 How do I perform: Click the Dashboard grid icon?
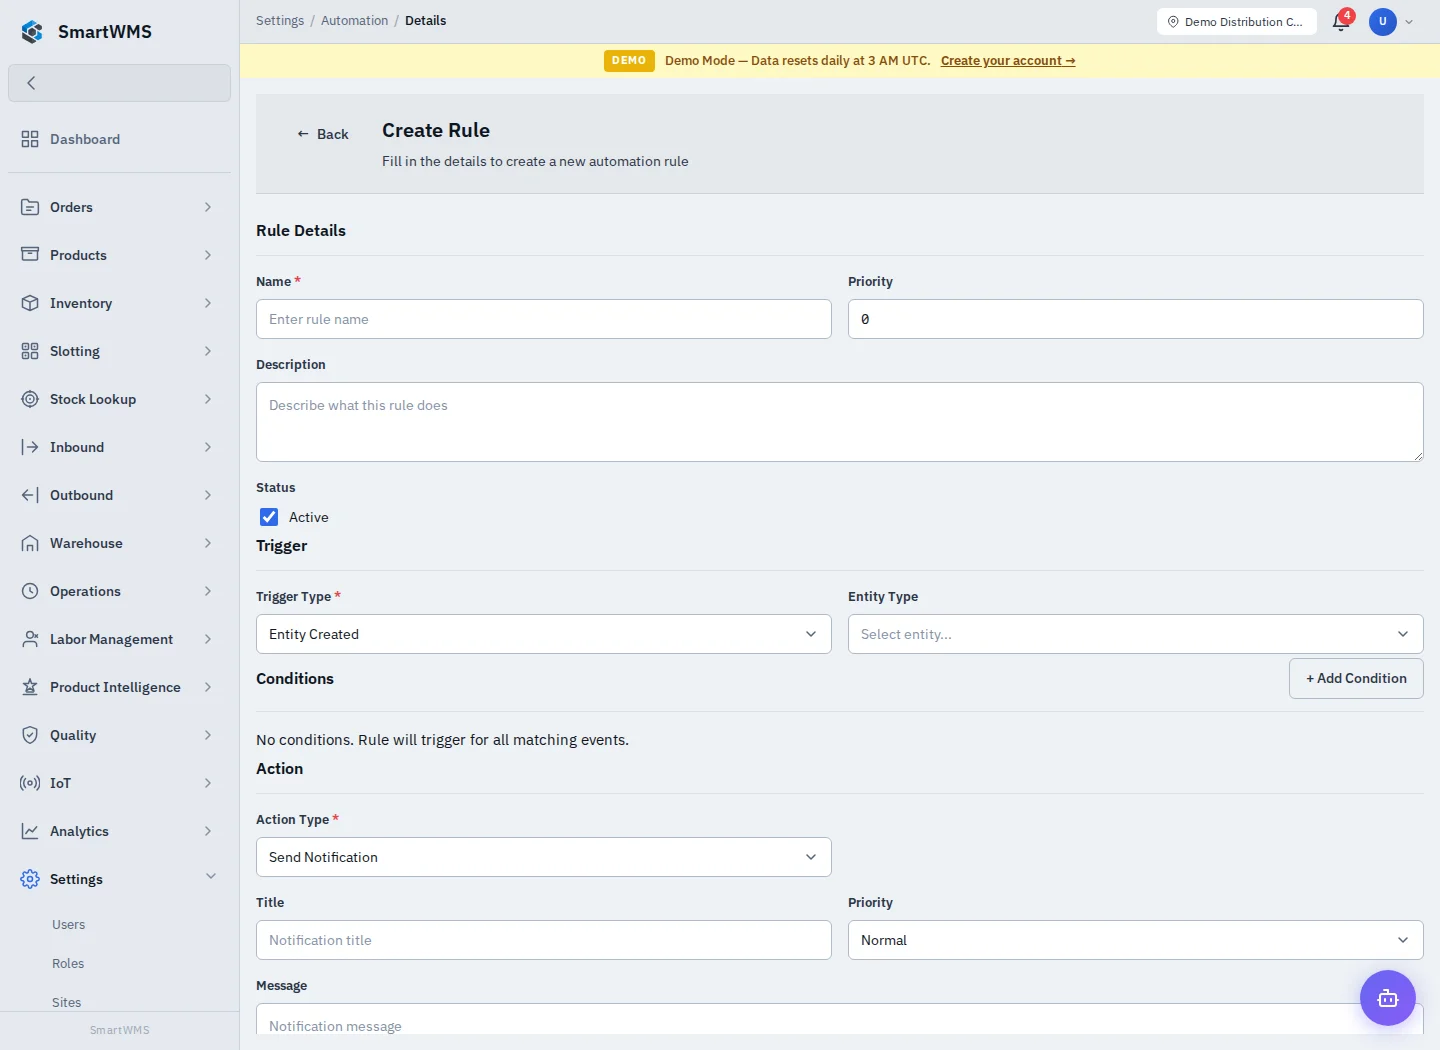[30, 139]
